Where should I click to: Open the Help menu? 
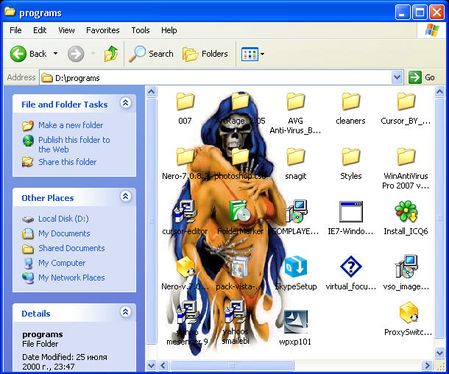pos(169,30)
